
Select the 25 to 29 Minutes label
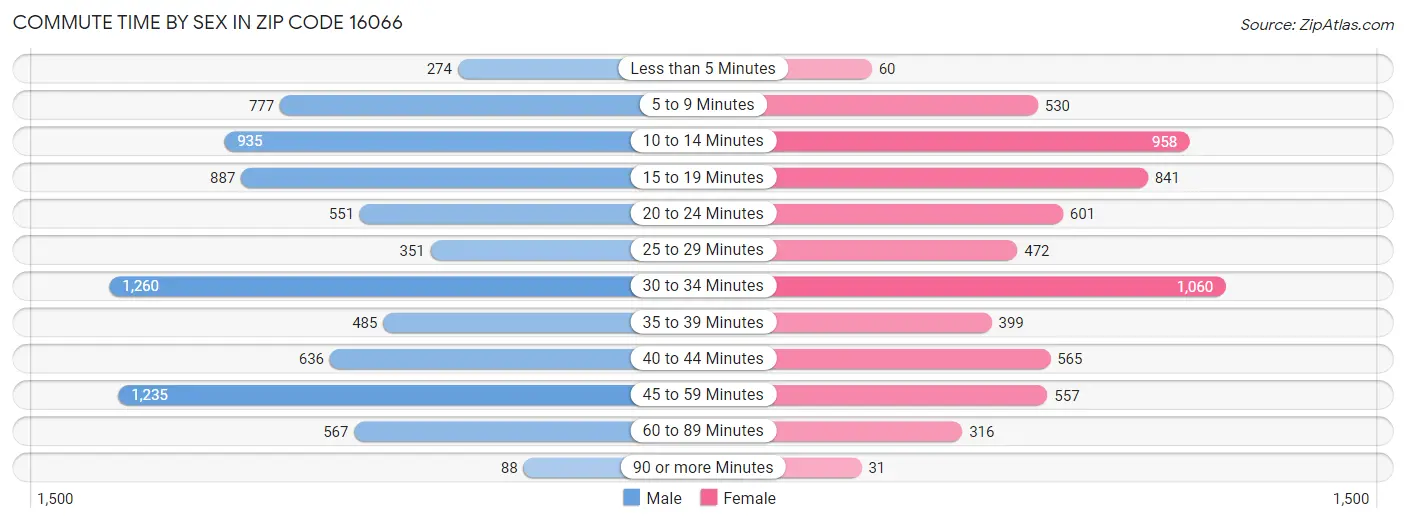[x=703, y=250]
